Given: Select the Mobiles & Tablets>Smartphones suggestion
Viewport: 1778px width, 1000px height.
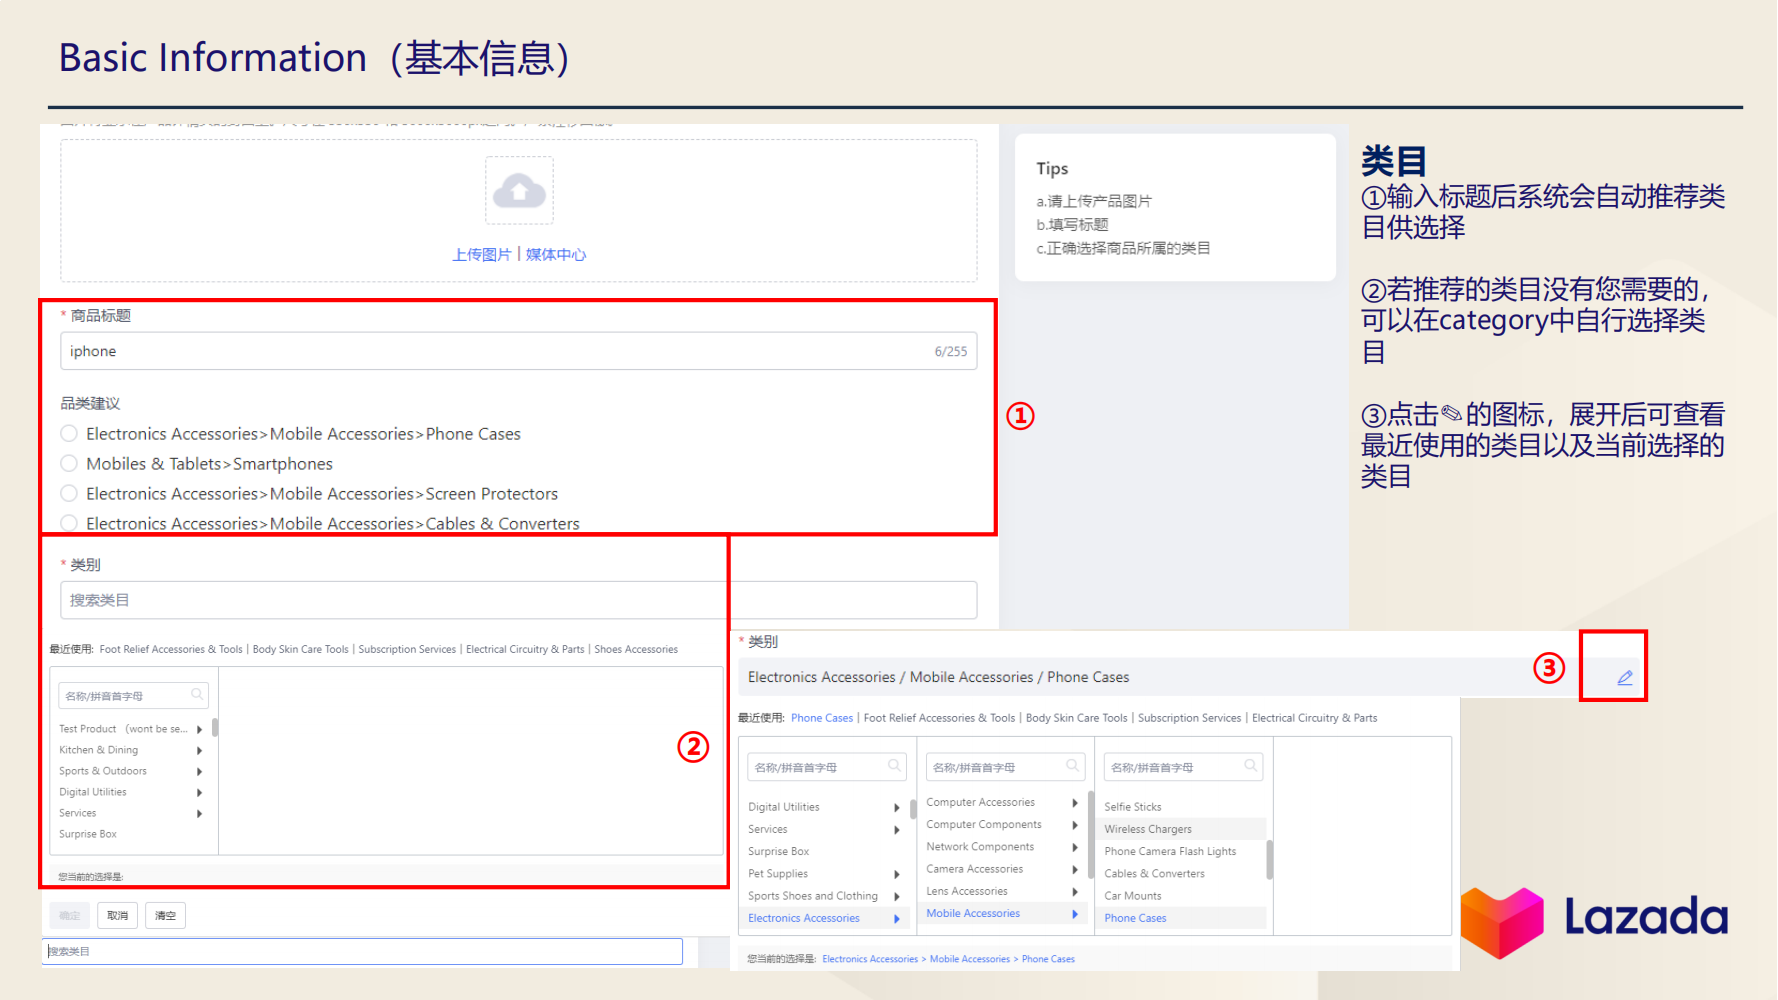Looking at the screenshot, I should tap(68, 463).
